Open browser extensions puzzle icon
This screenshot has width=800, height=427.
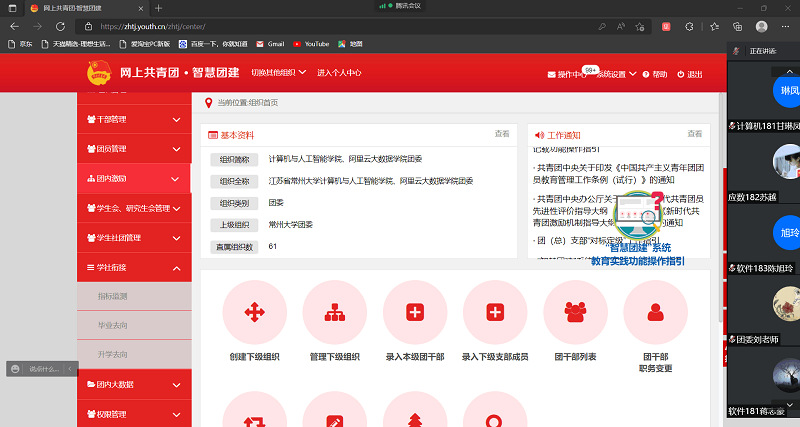coord(689,27)
